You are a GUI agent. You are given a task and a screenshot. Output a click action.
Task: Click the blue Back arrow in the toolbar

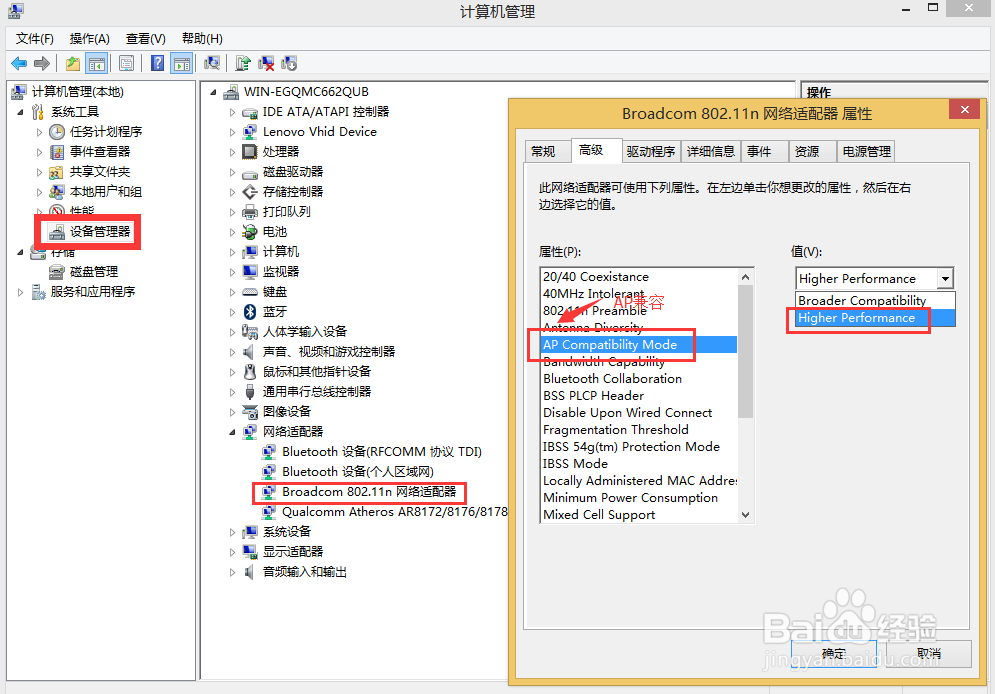pyautogui.click(x=19, y=63)
